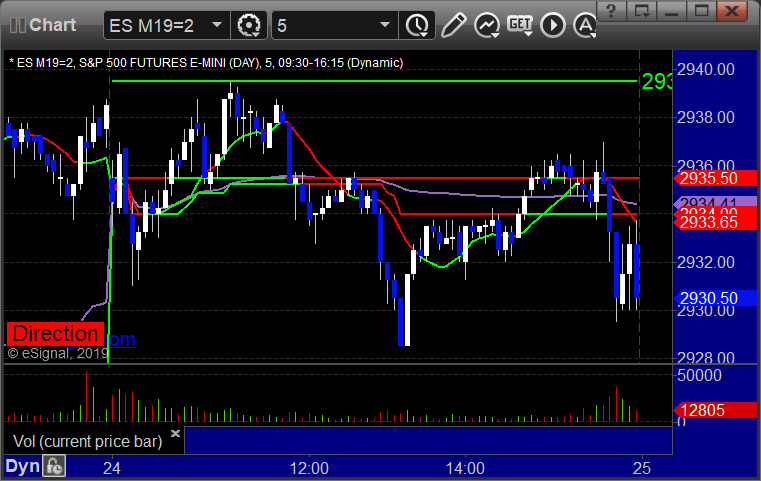
Task: Expand the interval dropdown arrow
Action: [x=385, y=25]
